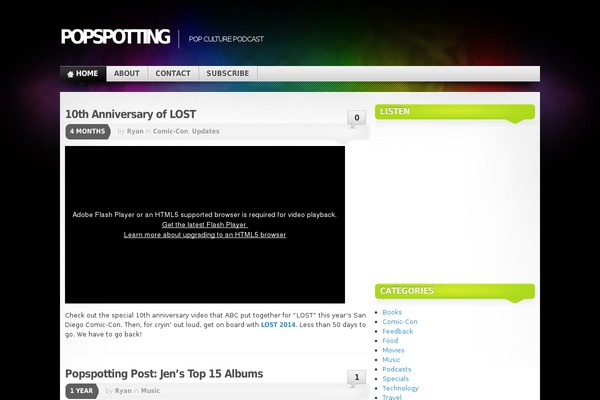Open the Feedback category
The image size is (600, 400).
click(x=398, y=331)
